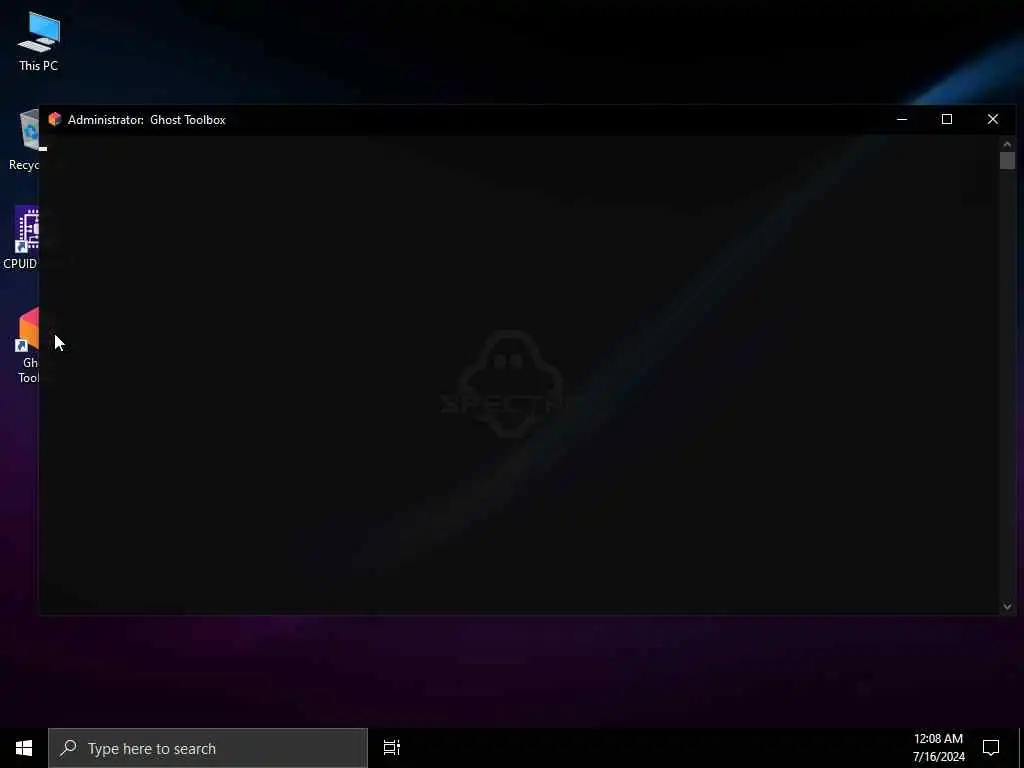Maximize the Ghost Toolbox window
1024x768 pixels.
[947, 120]
